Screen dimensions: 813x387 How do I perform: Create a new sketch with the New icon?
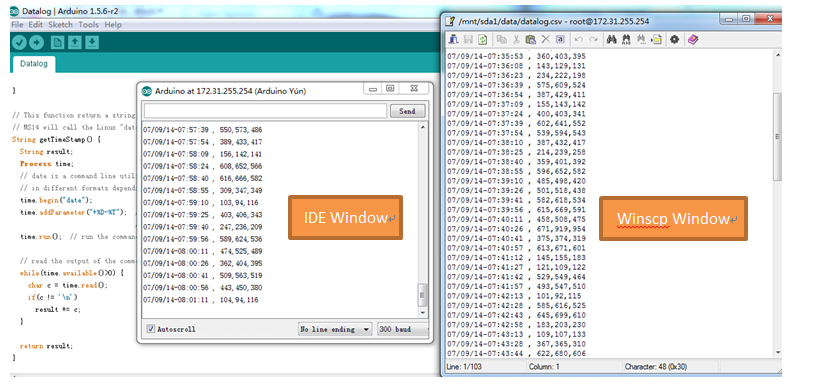(58, 43)
